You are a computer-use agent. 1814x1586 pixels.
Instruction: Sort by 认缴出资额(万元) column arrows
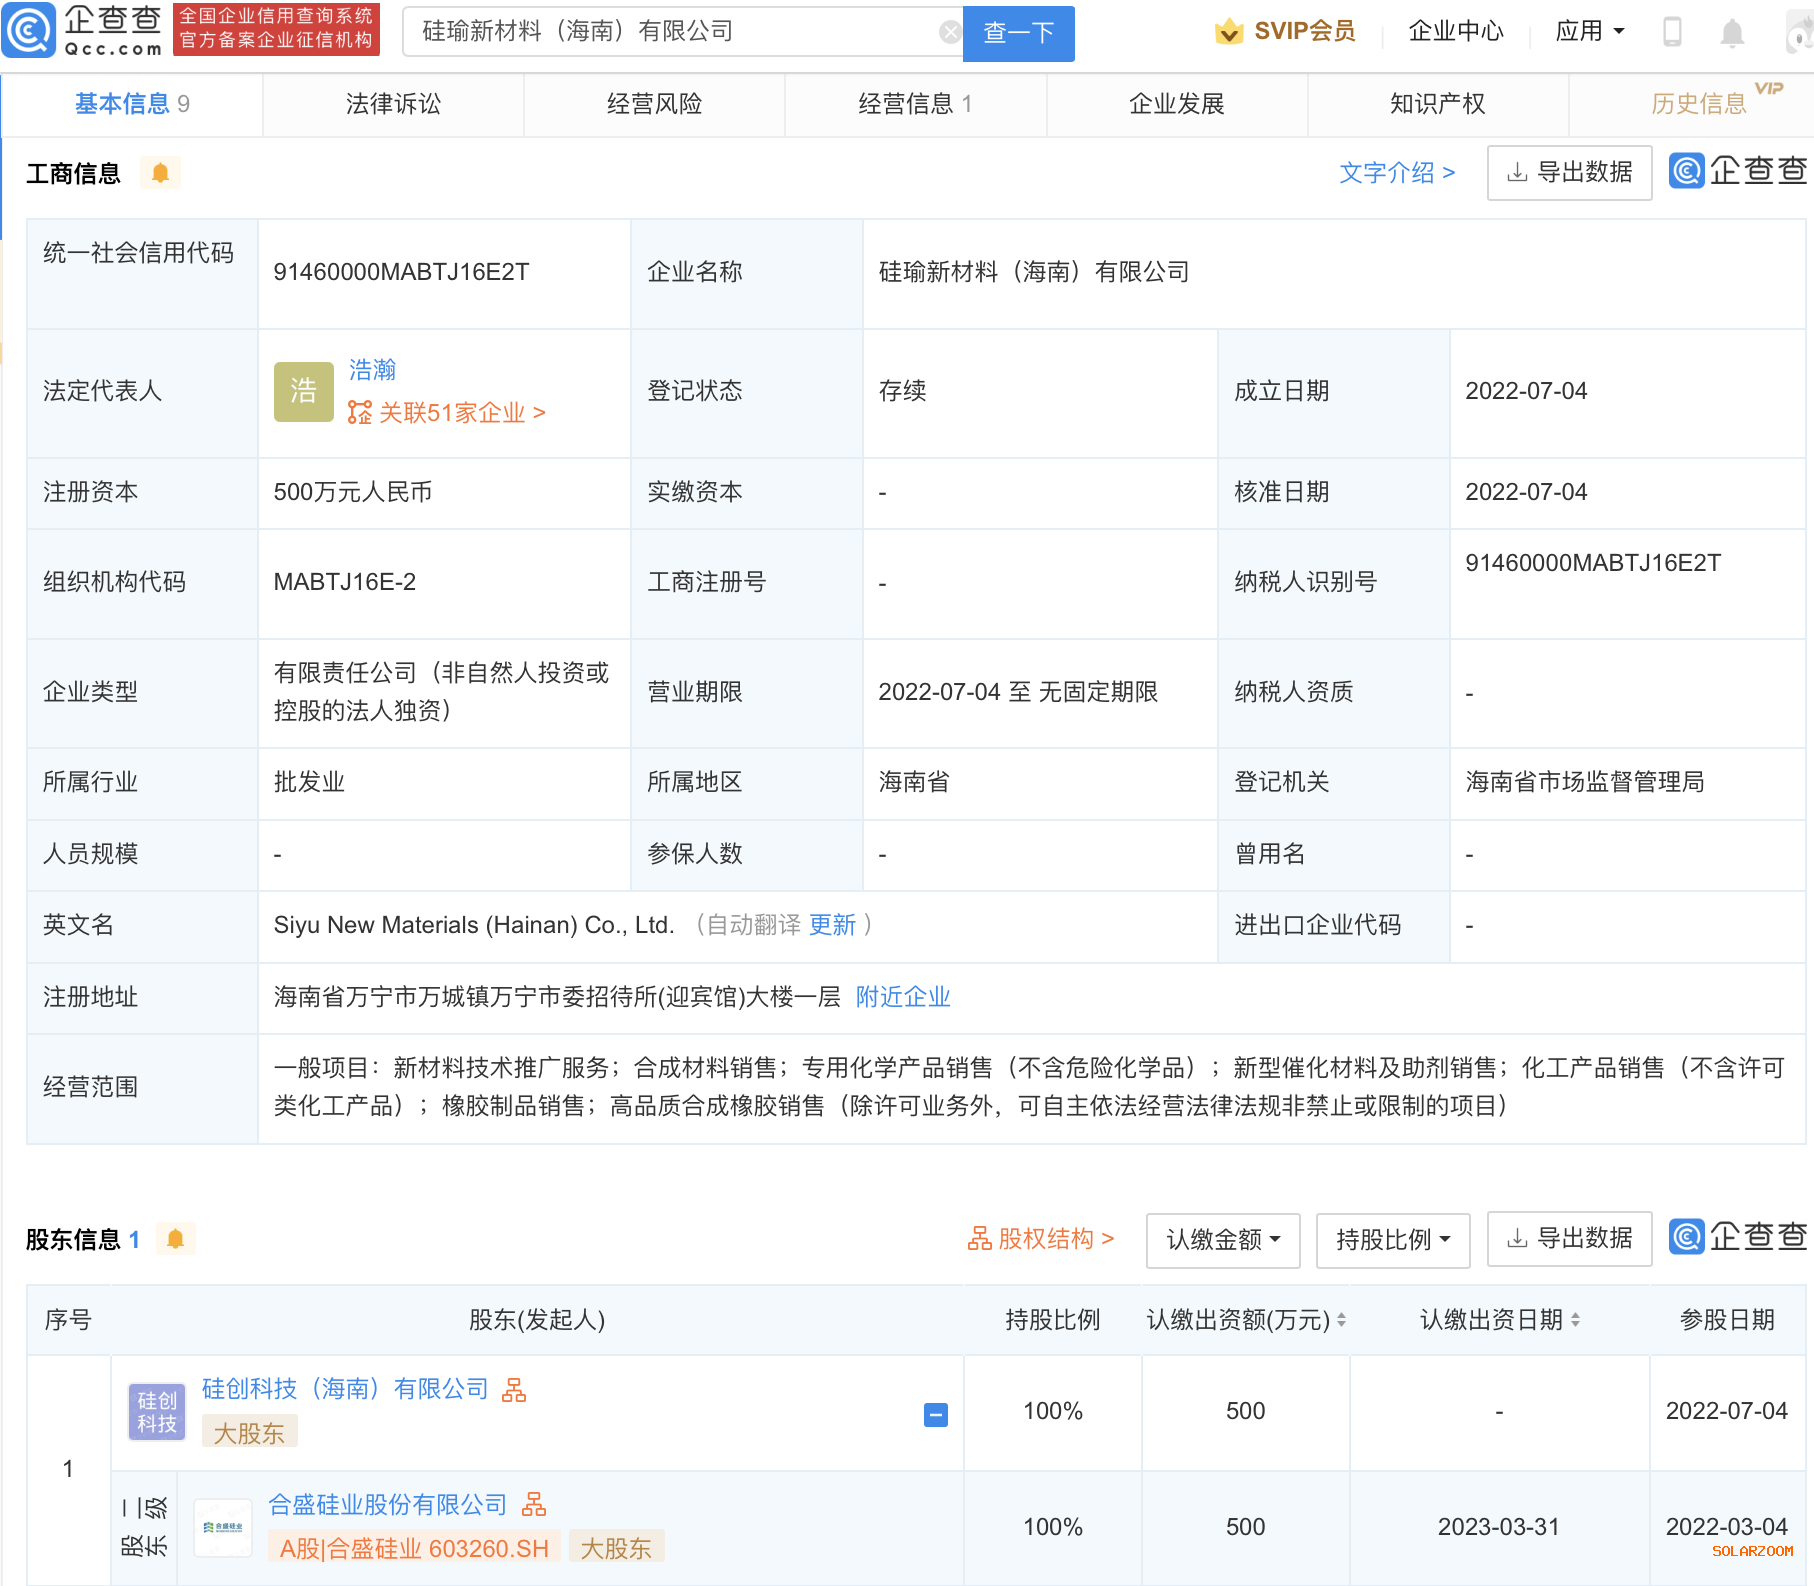point(1341,1320)
